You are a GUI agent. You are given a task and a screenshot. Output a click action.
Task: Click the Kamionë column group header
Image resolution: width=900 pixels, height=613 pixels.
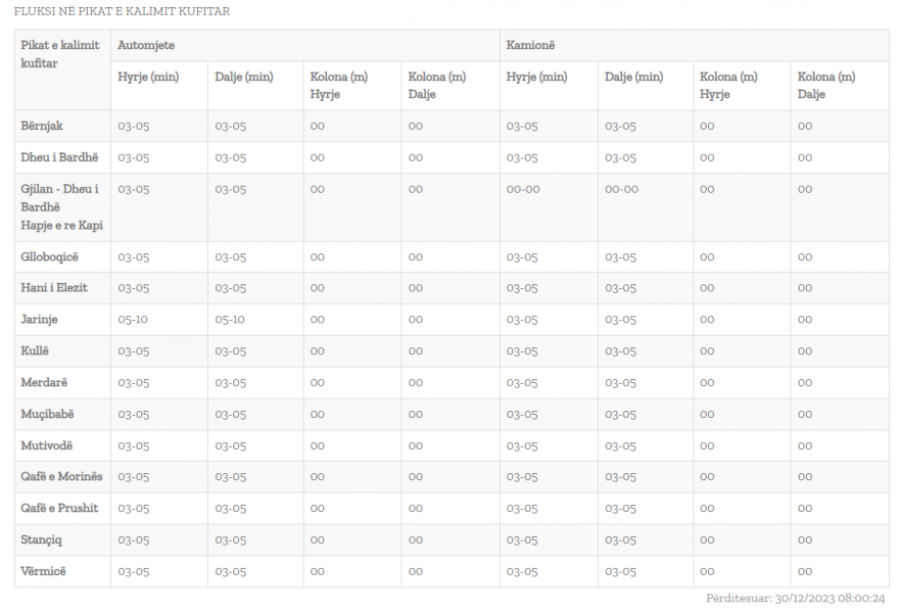tap(531, 46)
